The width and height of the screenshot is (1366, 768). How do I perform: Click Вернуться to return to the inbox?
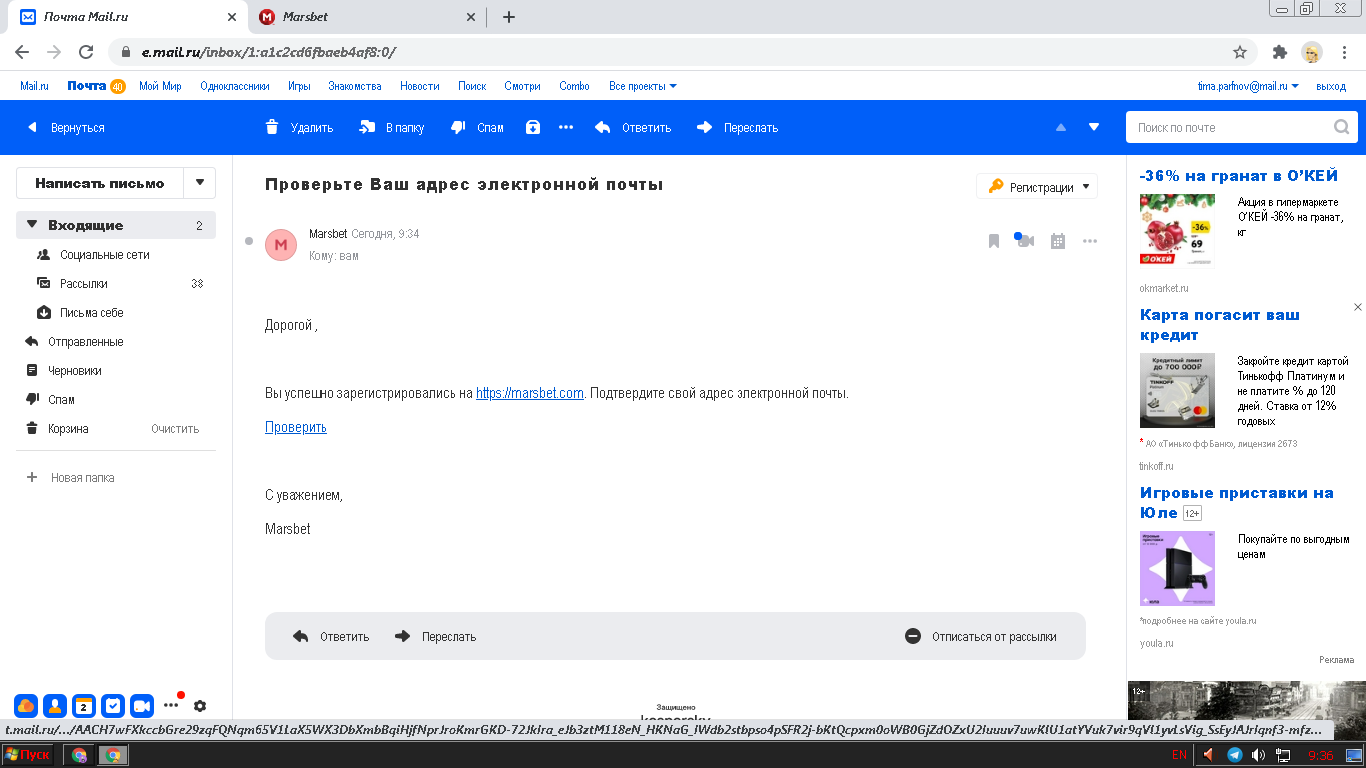(x=66, y=127)
